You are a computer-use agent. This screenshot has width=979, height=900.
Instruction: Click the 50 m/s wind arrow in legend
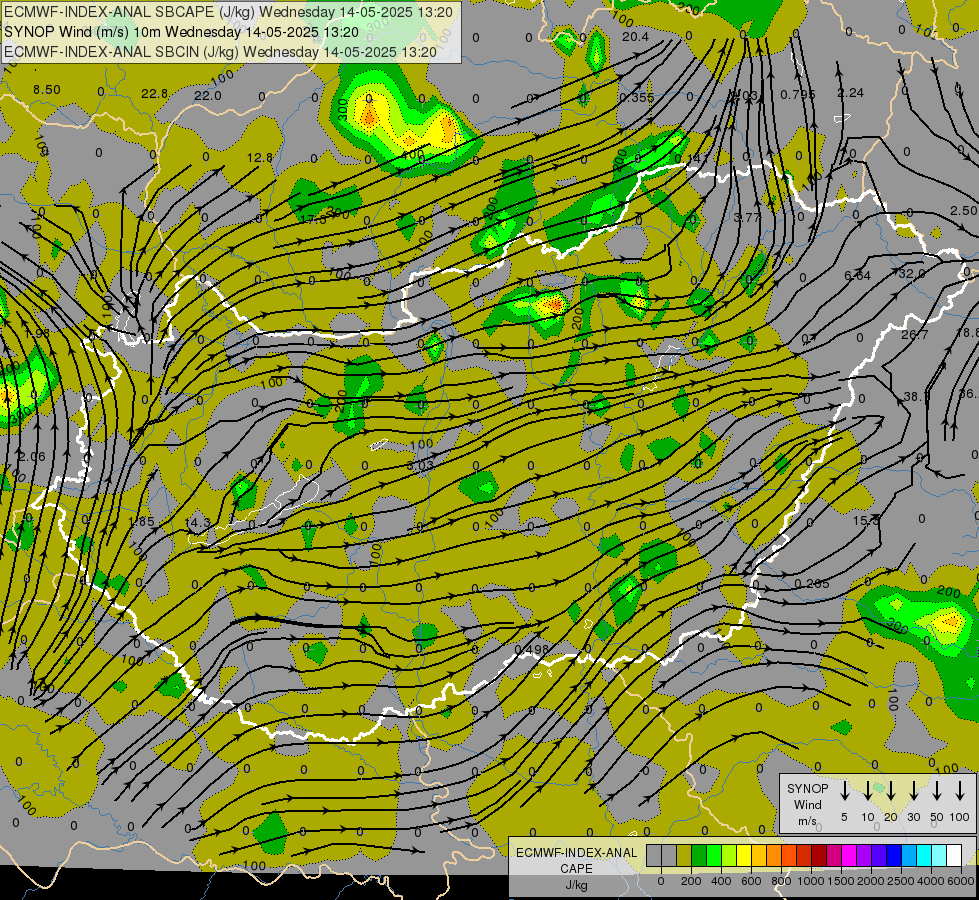(x=937, y=790)
